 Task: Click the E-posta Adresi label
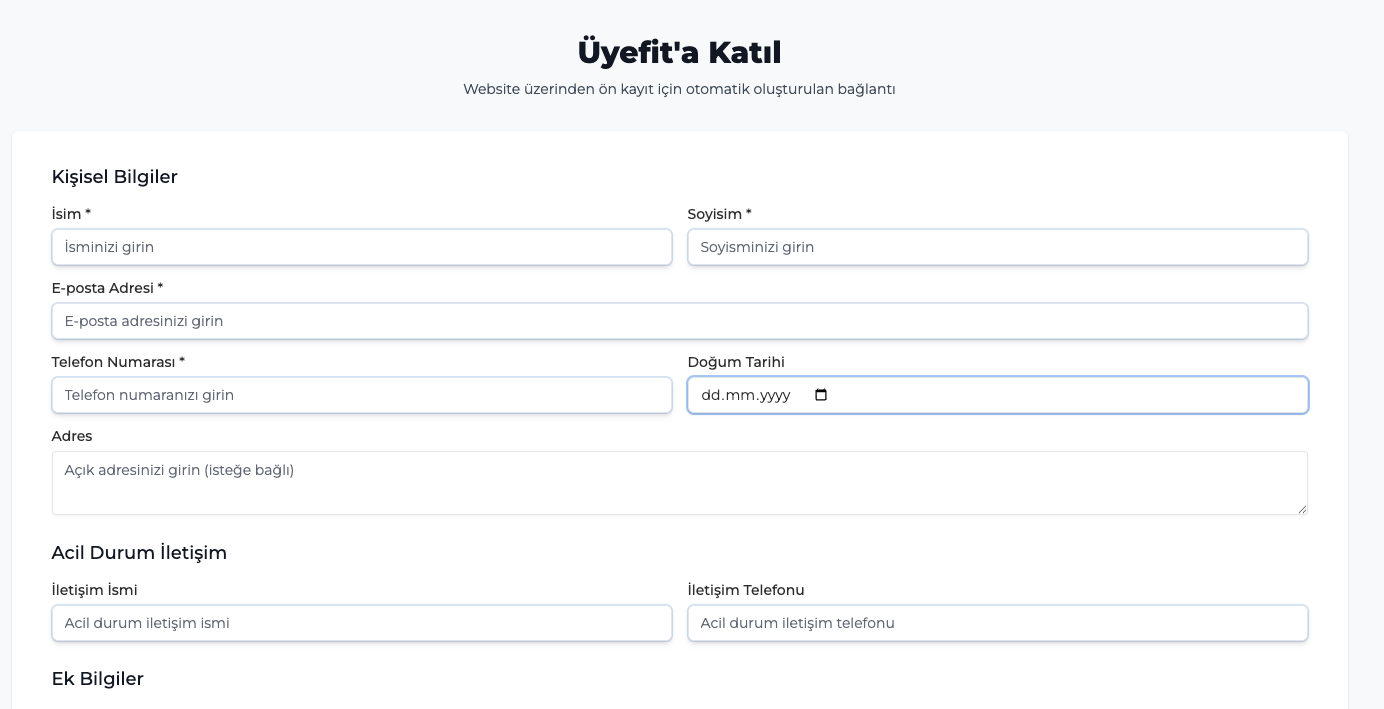[106, 288]
